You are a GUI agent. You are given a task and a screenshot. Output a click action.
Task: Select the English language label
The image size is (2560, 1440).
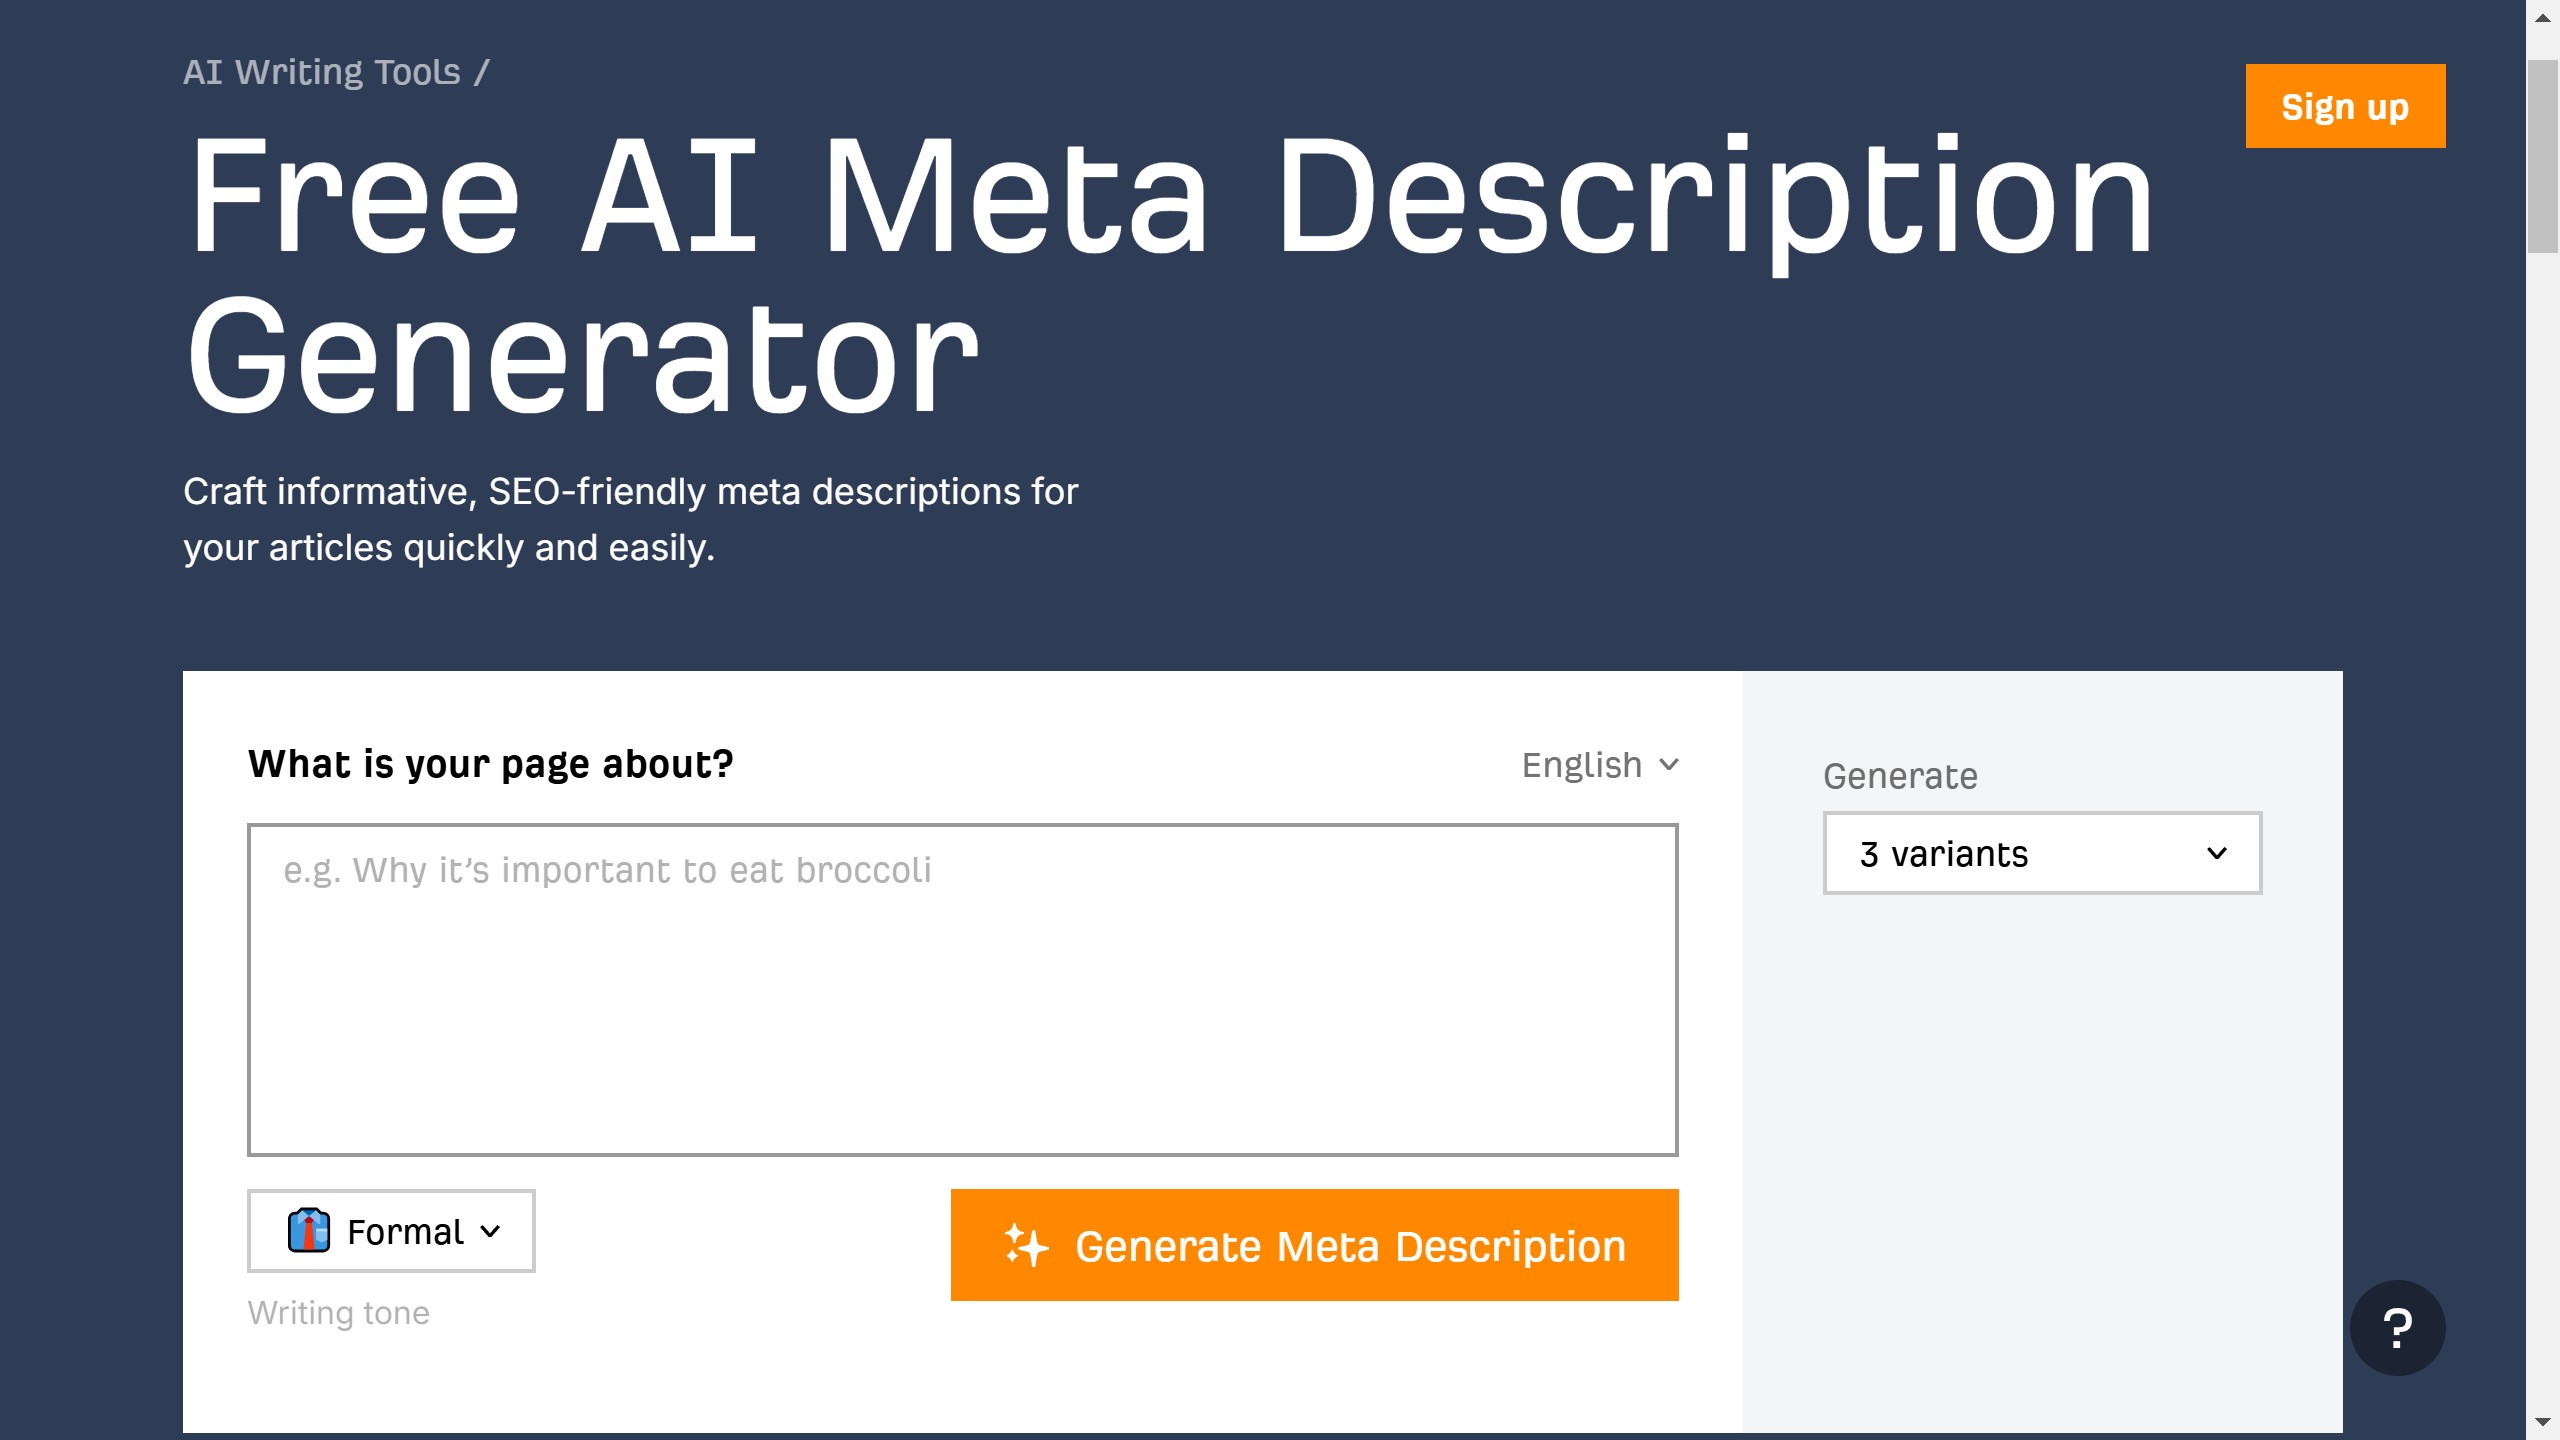pos(1581,765)
